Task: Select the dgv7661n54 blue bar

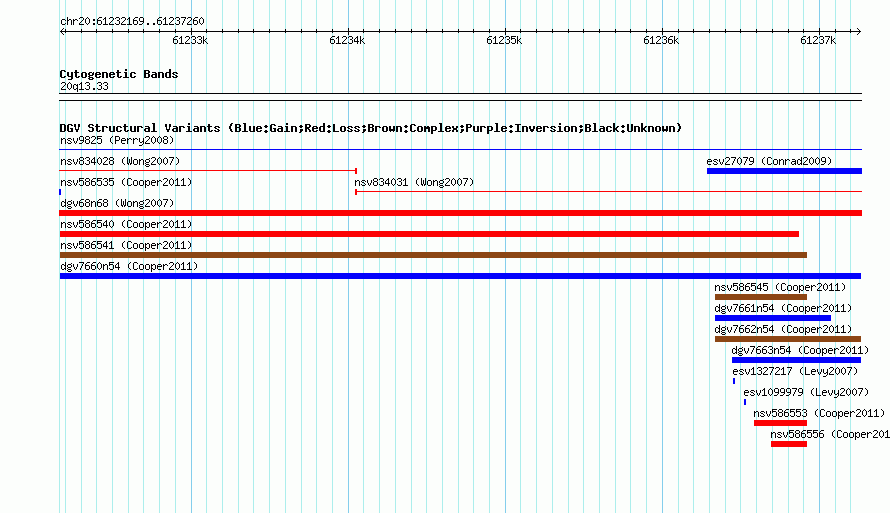Action: tap(773, 318)
